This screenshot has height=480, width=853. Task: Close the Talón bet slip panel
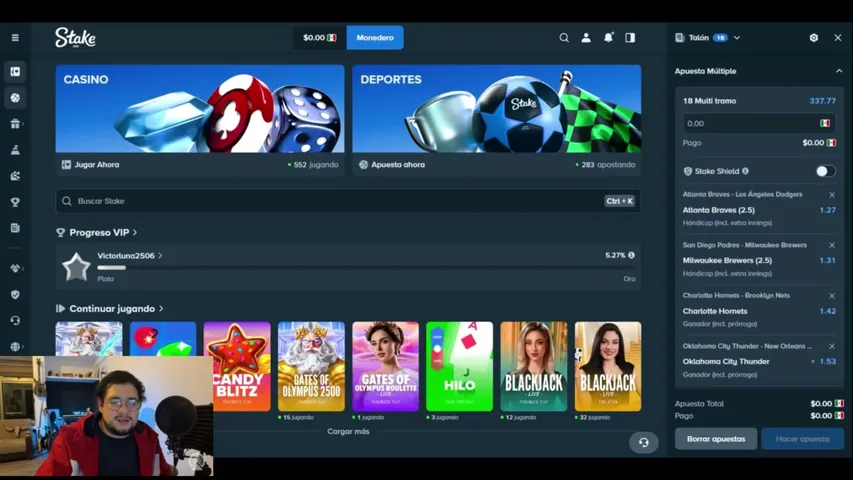point(838,38)
